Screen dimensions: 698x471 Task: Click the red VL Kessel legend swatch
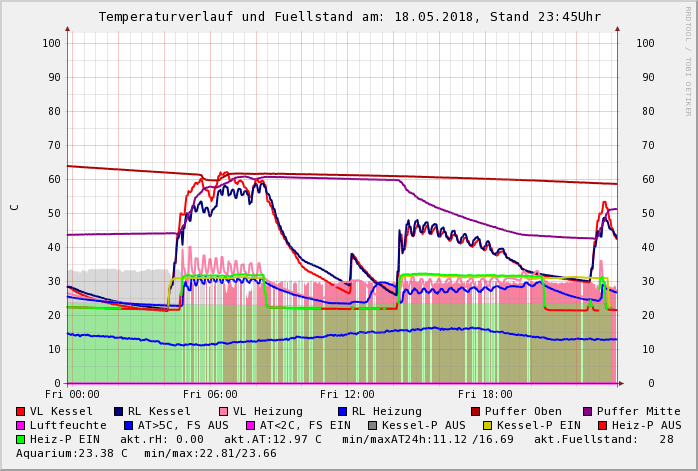pos(21,411)
